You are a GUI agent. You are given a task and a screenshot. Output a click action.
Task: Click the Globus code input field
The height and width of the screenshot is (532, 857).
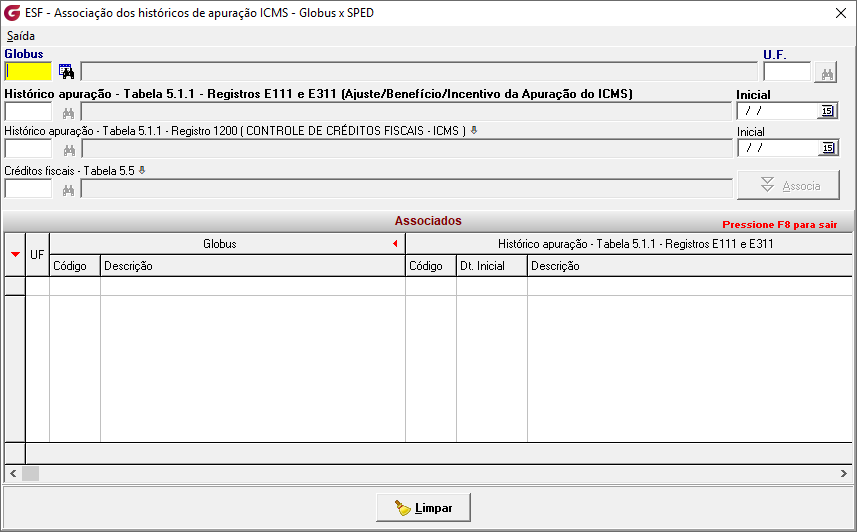point(28,71)
